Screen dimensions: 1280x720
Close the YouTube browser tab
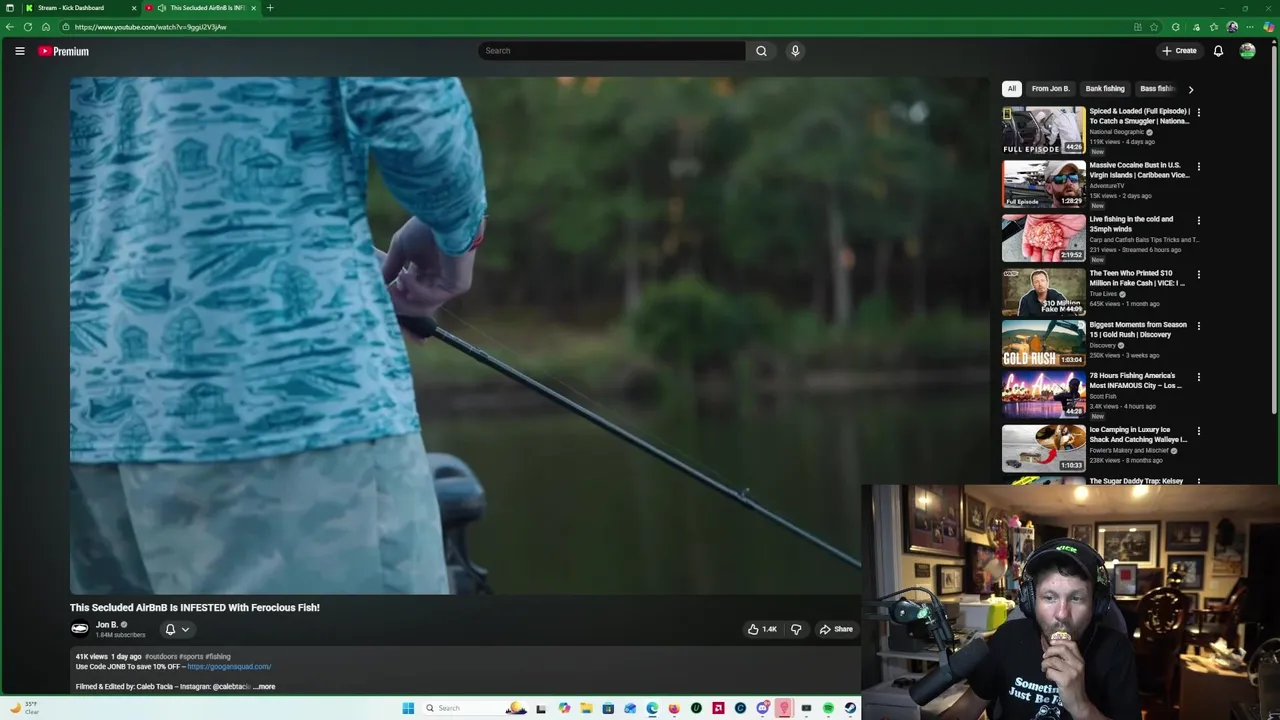click(253, 8)
